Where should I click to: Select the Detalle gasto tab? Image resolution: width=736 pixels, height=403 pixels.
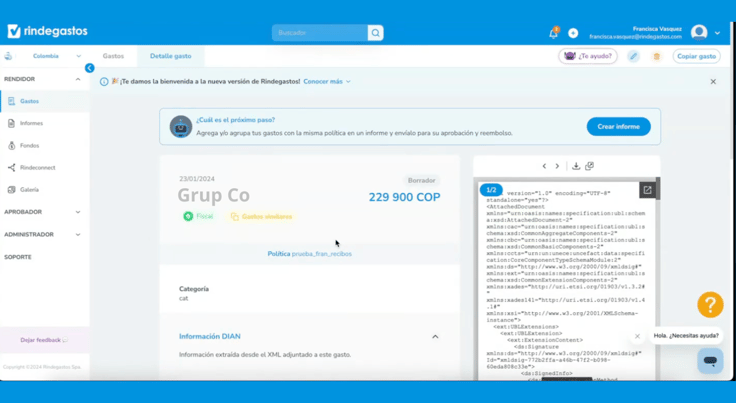click(170, 56)
